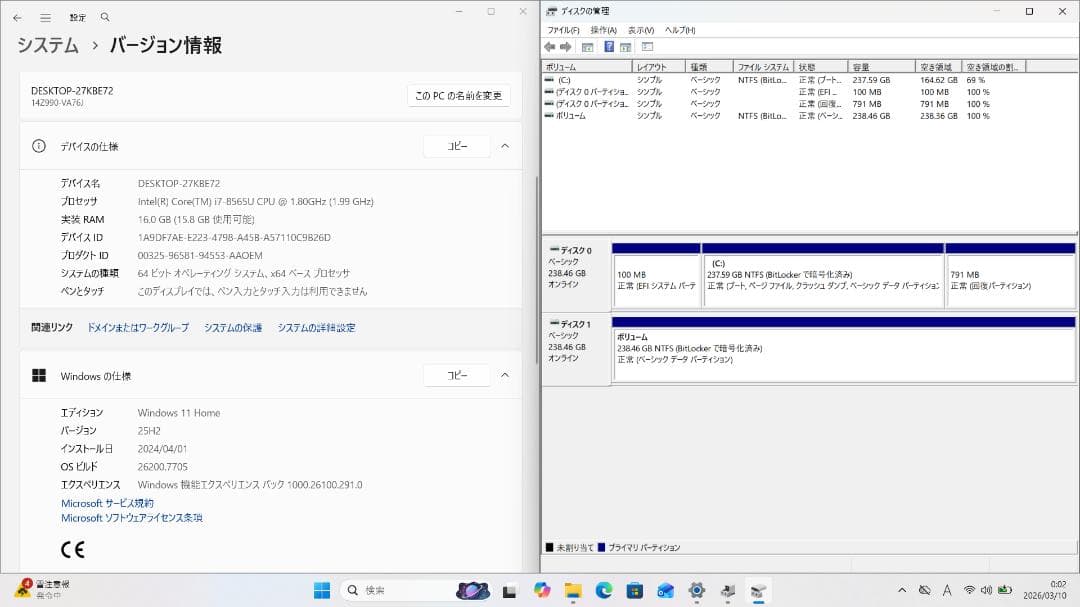Open the ファイル(F) menu

tap(563, 30)
